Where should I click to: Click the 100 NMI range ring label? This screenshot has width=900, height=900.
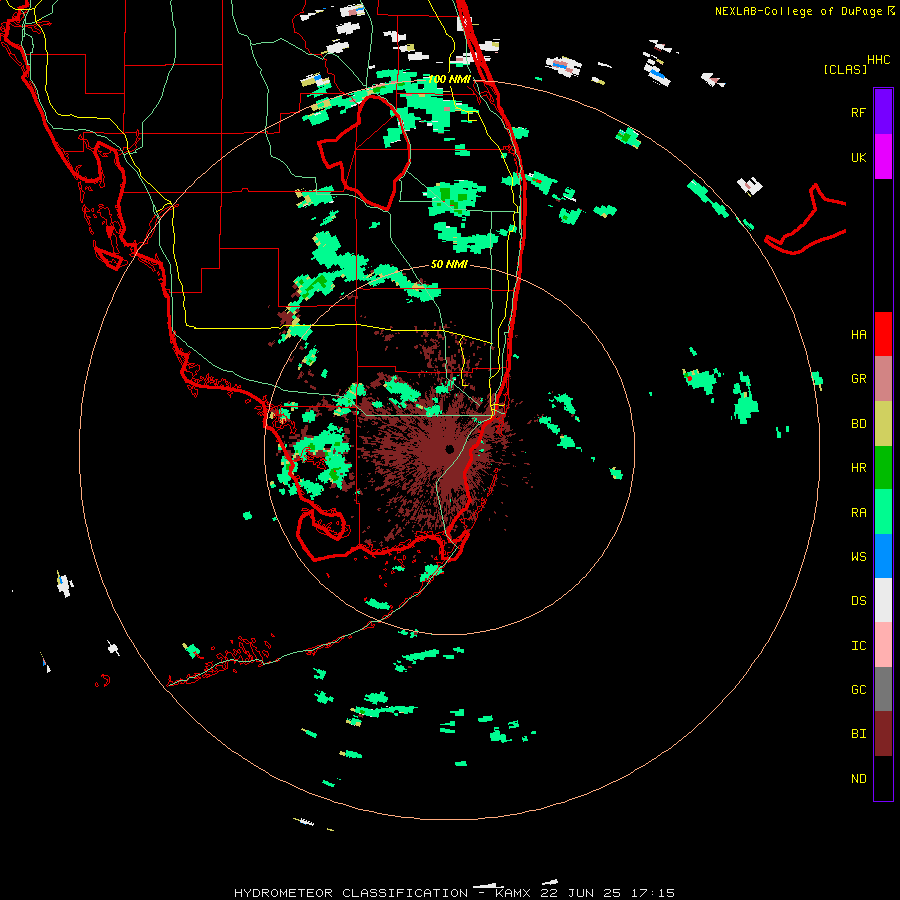pyautogui.click(x=449, y=79)
